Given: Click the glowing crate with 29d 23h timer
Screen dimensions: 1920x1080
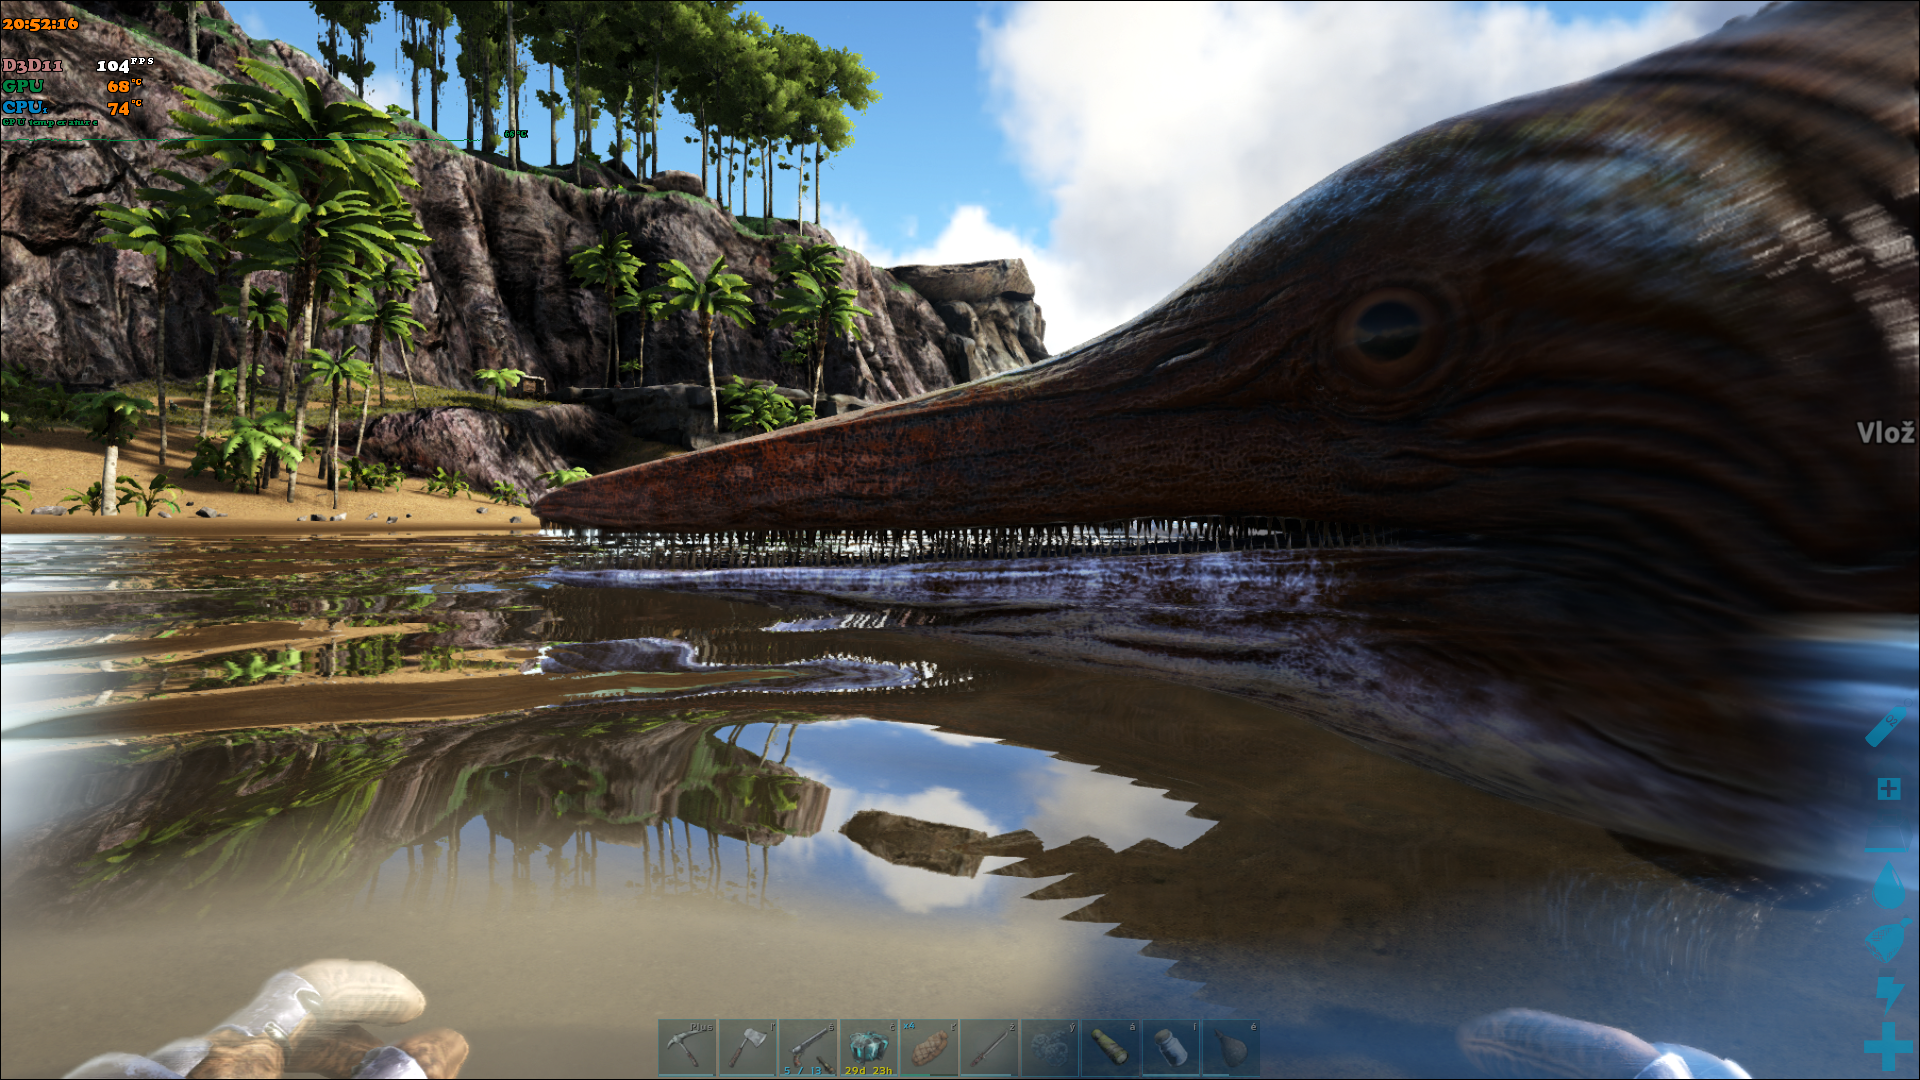Looking at the screenshot, I should pos(868,1048).
